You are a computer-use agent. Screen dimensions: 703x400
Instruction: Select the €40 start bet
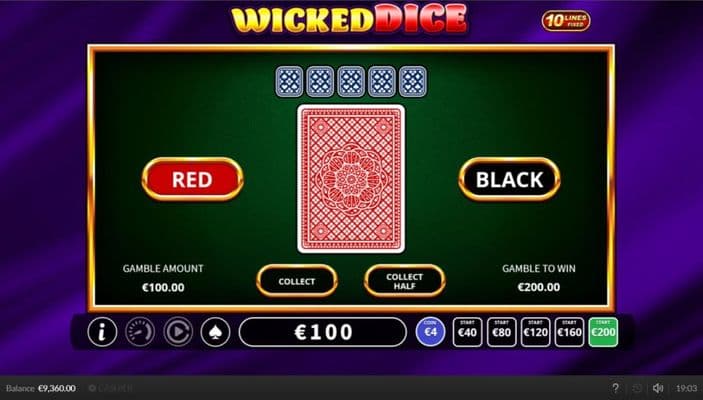point(468,332)
